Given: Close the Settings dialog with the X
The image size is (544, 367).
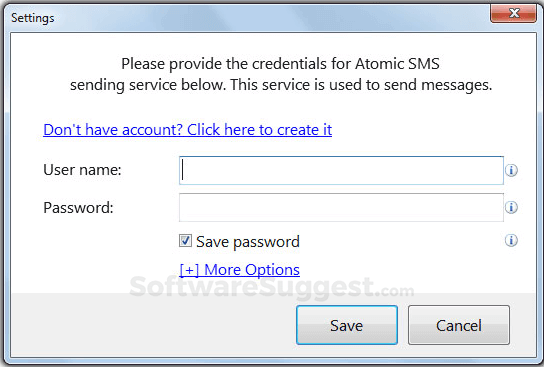Looking at the screenshot, I should 513,14.
